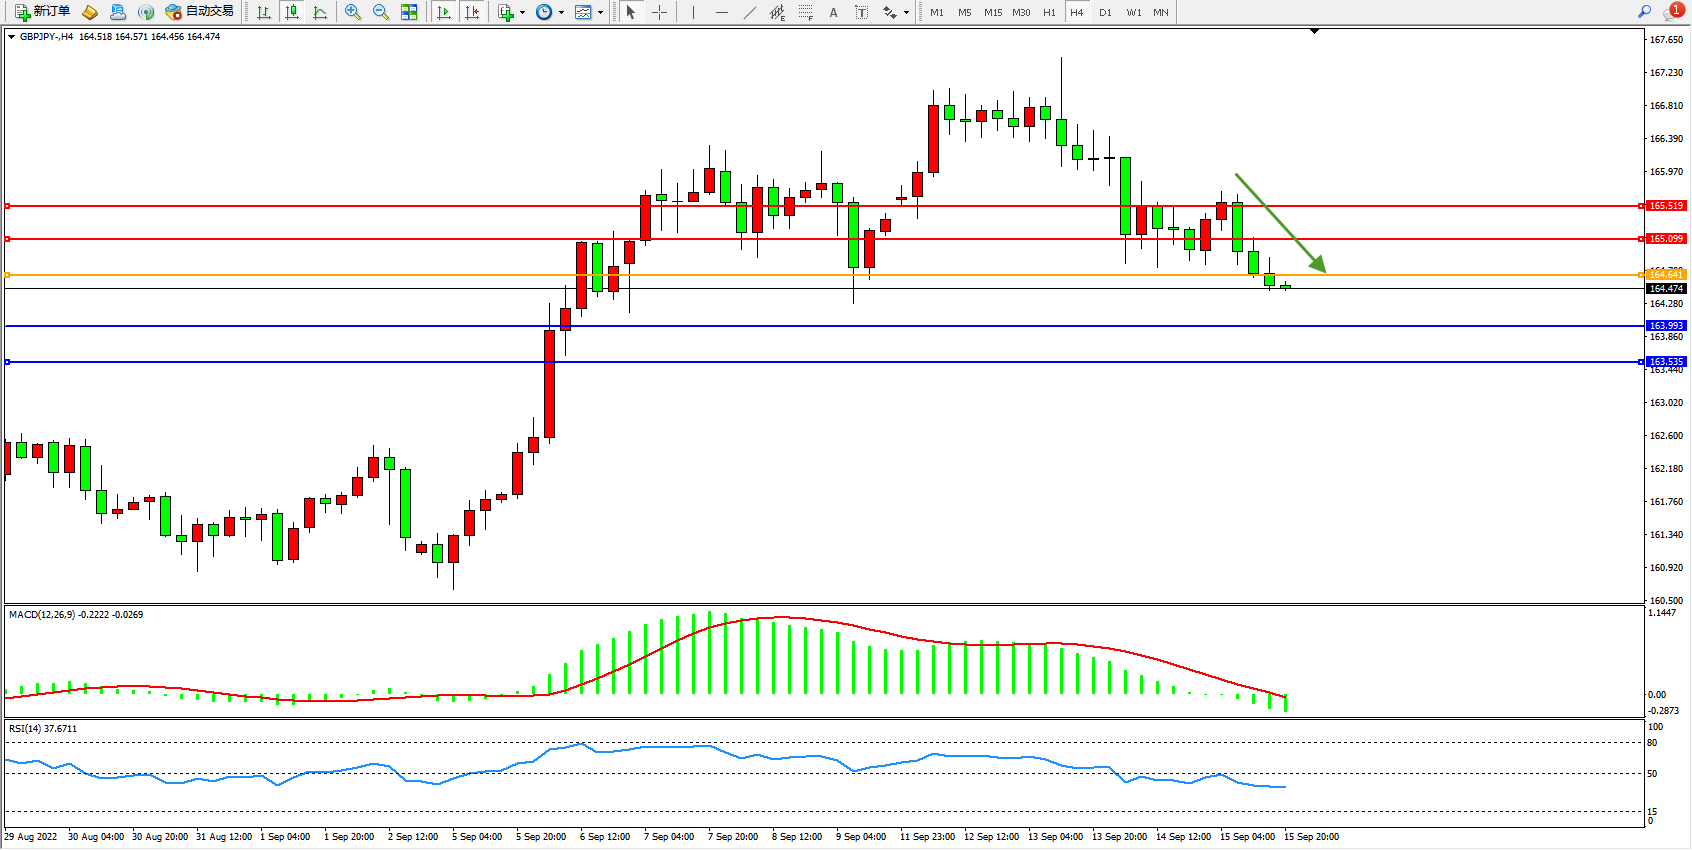The width and height of the screenshot is (1692, 850).
Task: Switch chart to bar chart type
Action: (263, 12)
